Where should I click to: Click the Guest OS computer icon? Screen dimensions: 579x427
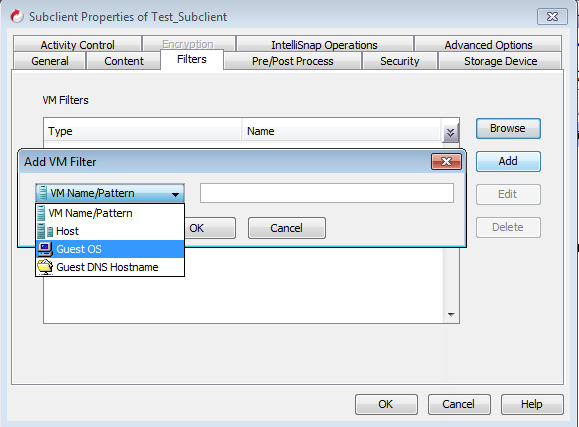[45, 249]
